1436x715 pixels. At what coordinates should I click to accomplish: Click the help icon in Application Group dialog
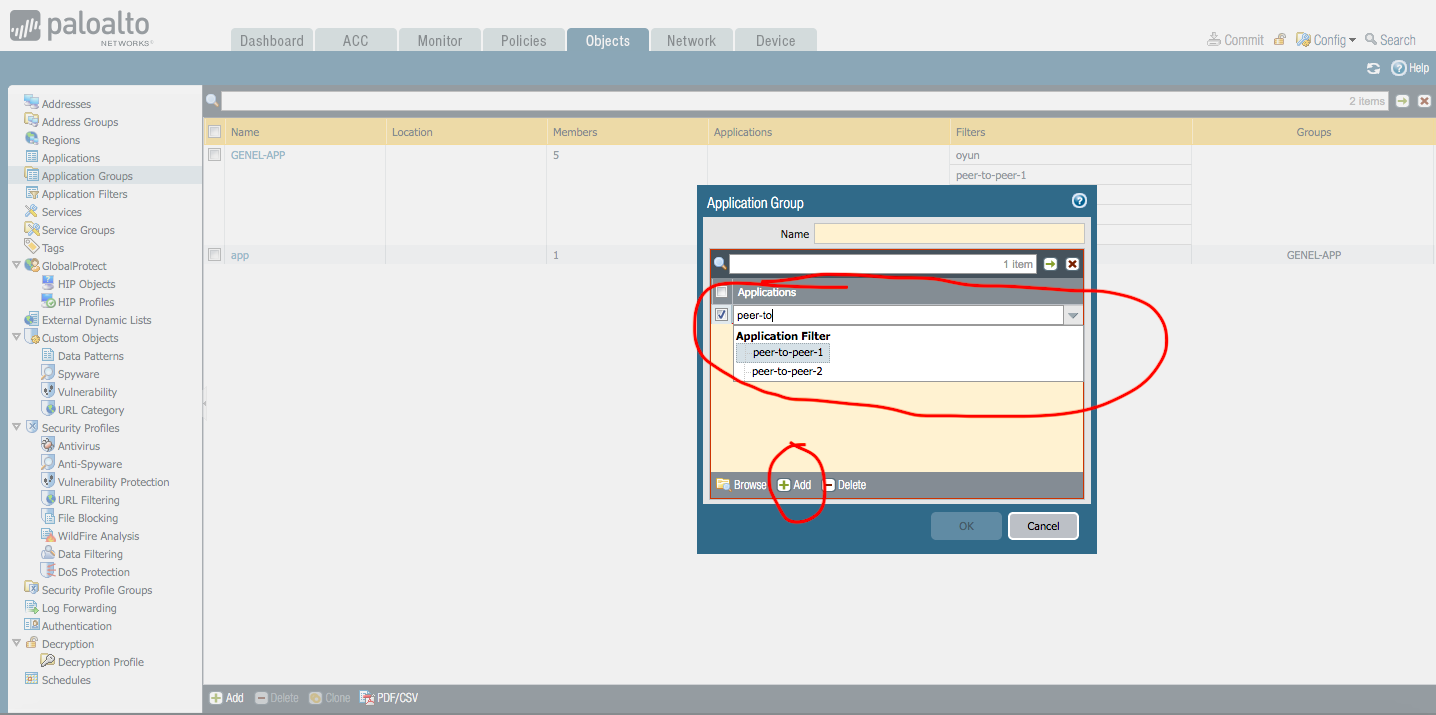click(1079, 201)
